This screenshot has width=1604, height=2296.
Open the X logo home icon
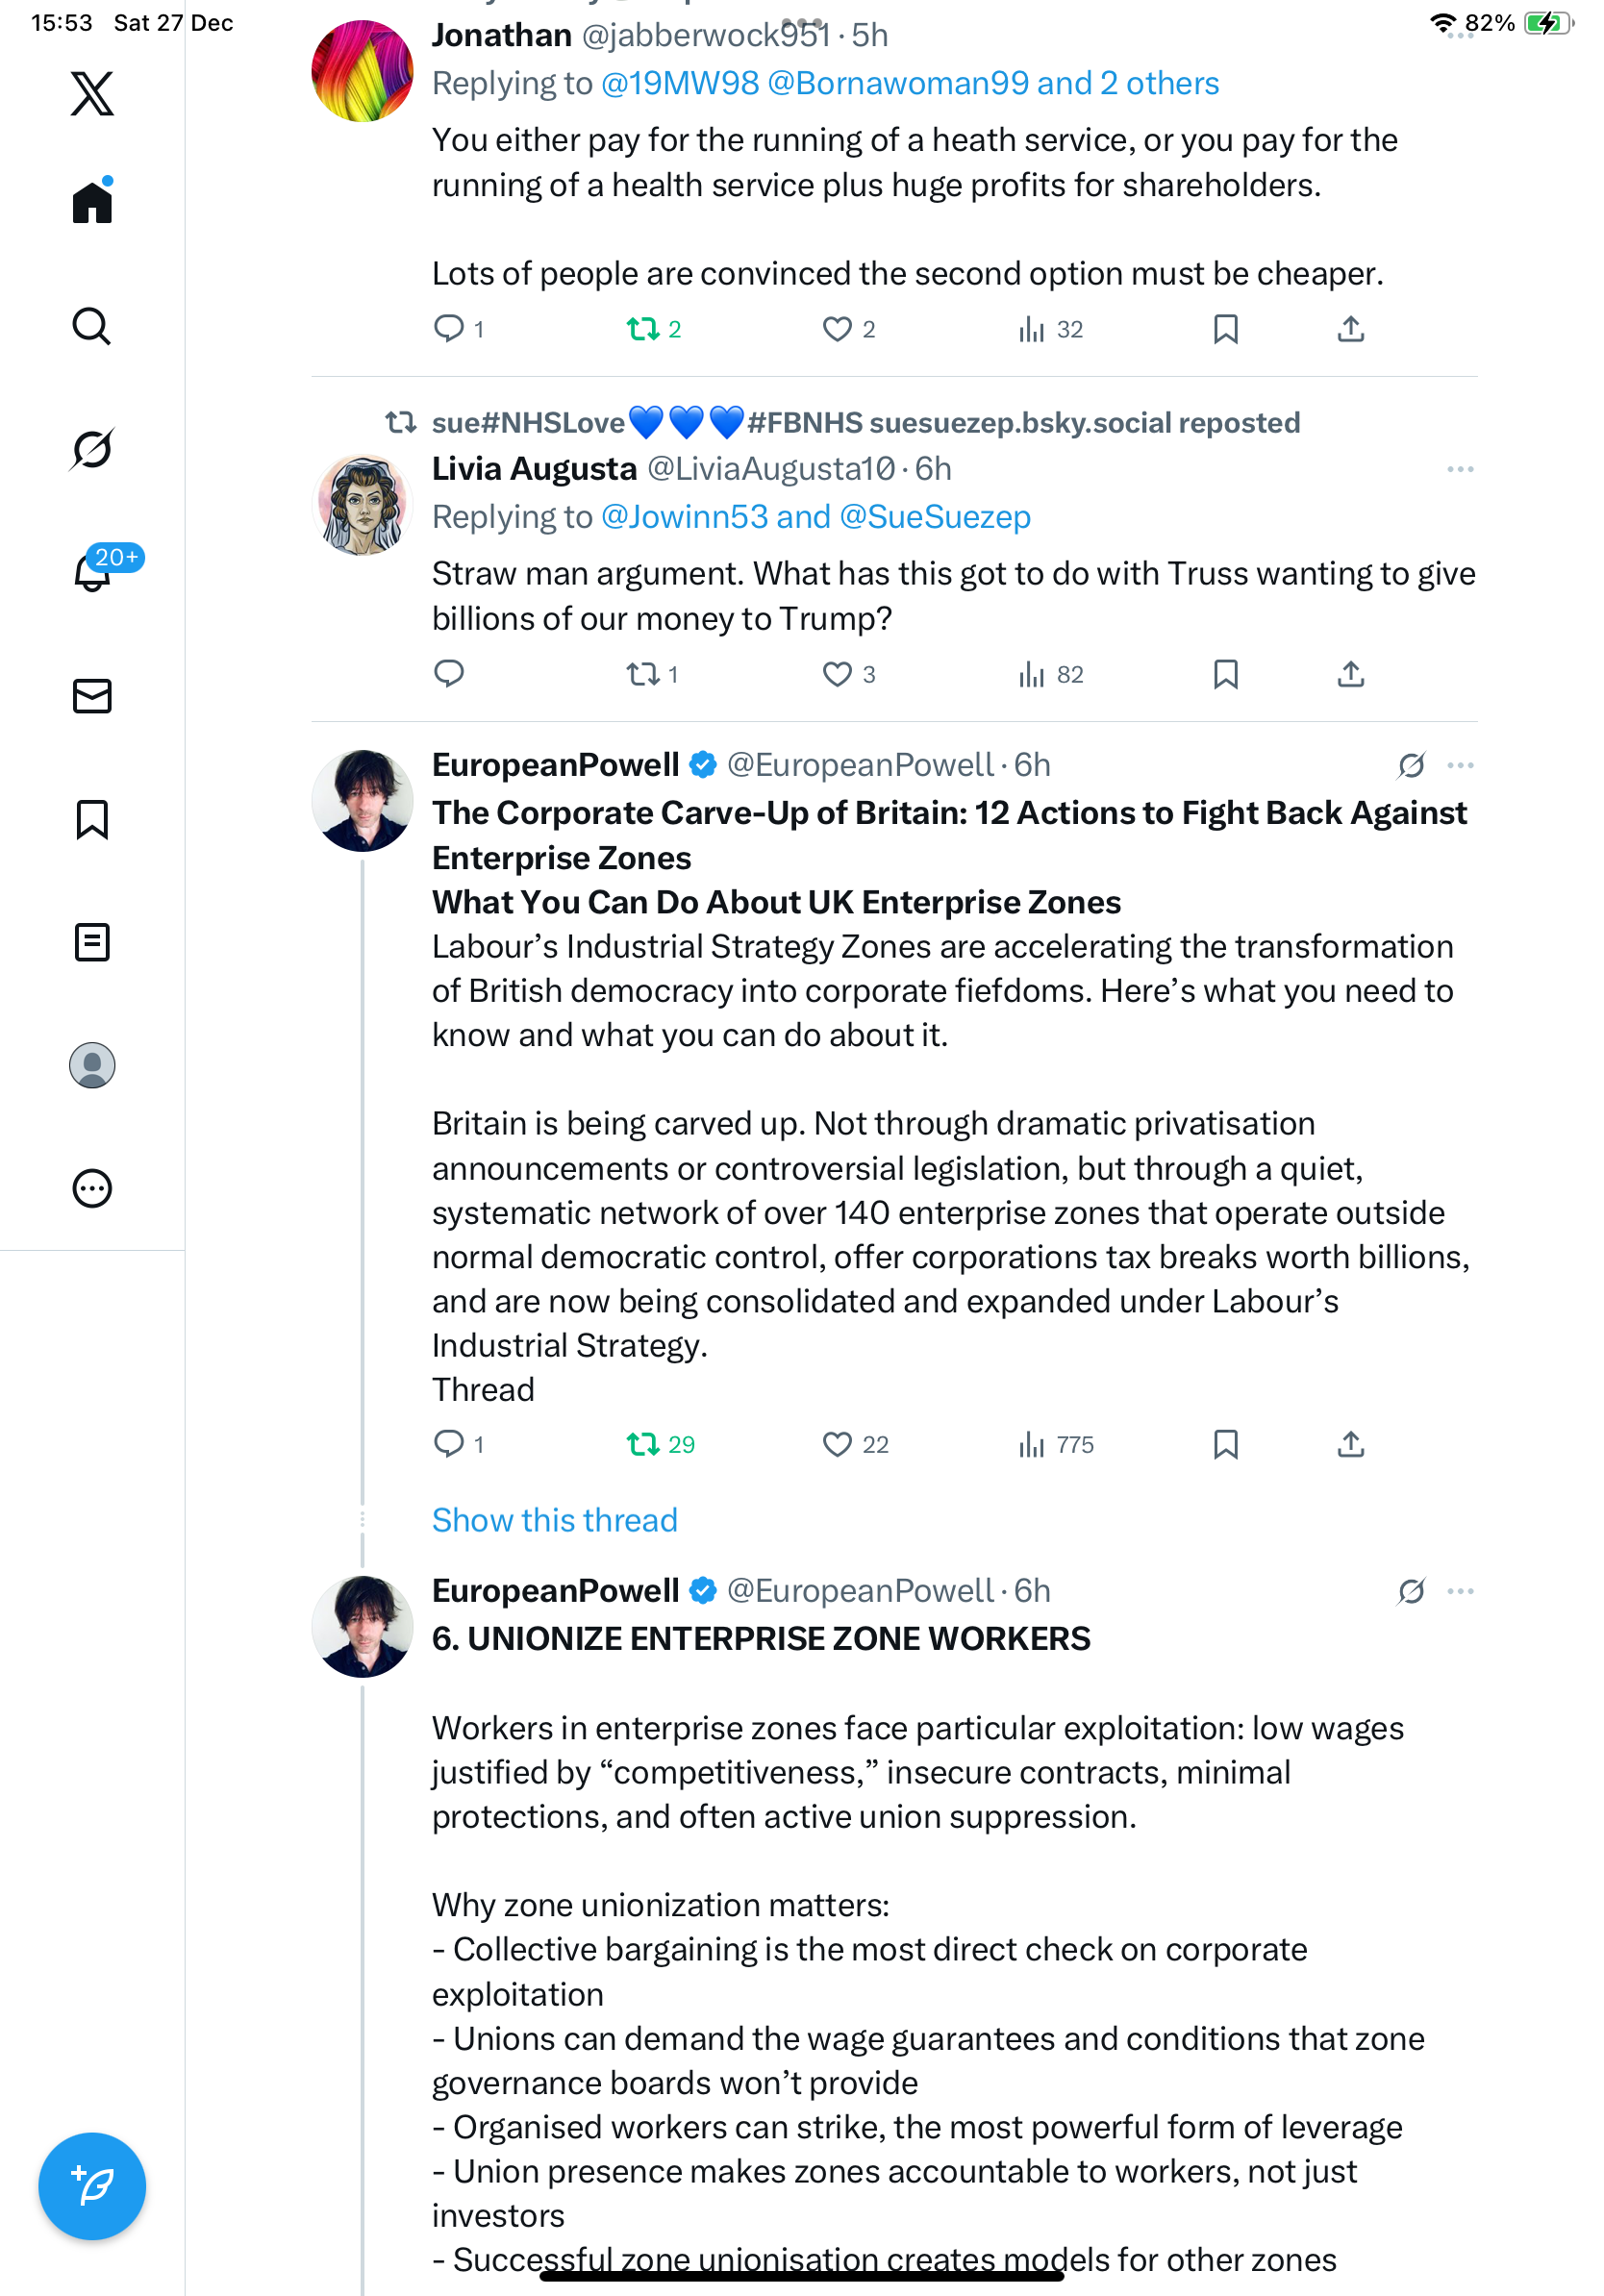(x=92, y=94)
